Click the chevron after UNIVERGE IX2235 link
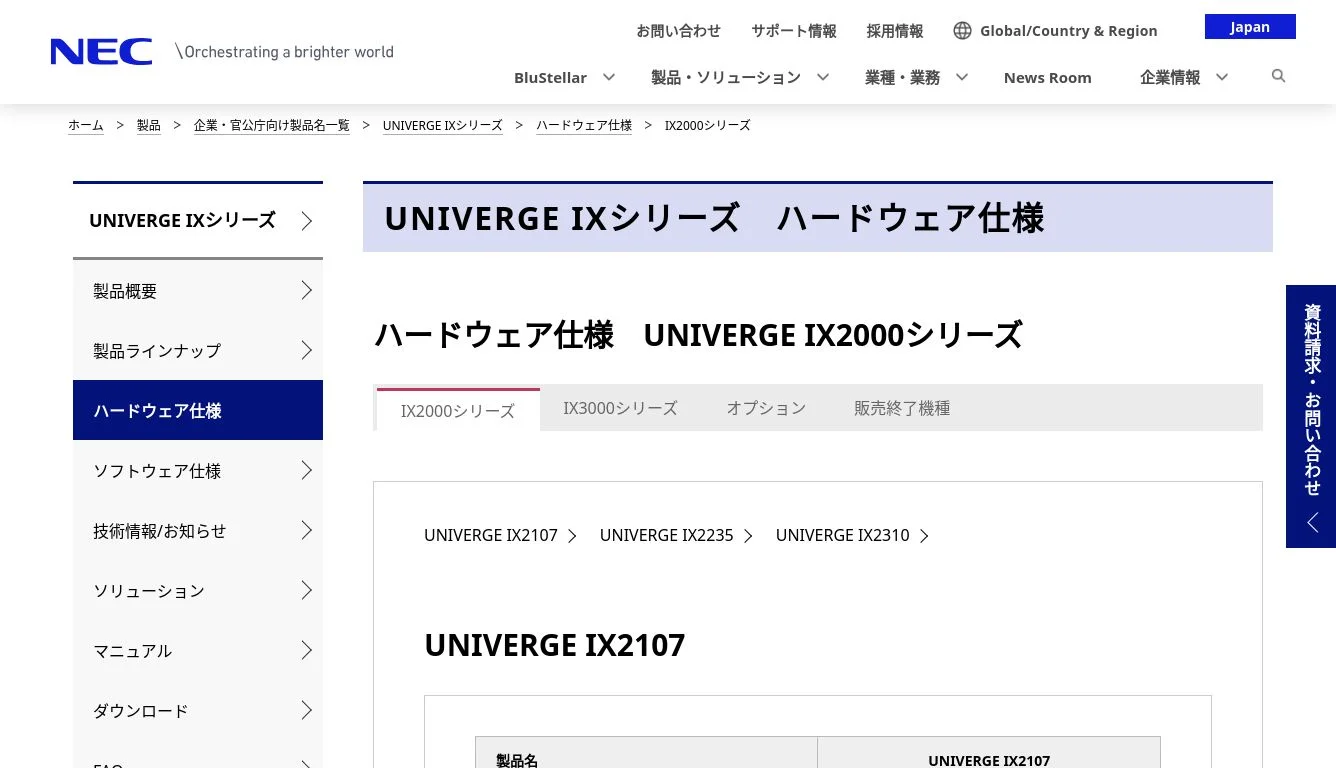This screenshot has height=768, width=1336. (x=748, y=536)
